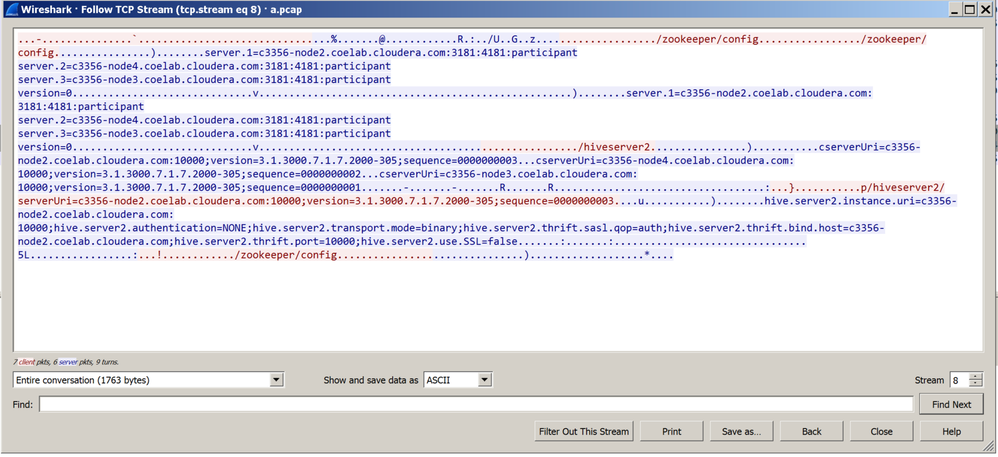Screen dimensions: 998x457
Task: Minimize the Follow TCP Stream window
Action: [x=956, y=10]
